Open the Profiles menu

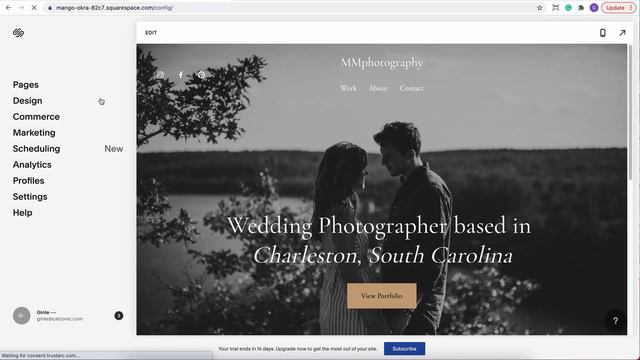click(28, 180)
